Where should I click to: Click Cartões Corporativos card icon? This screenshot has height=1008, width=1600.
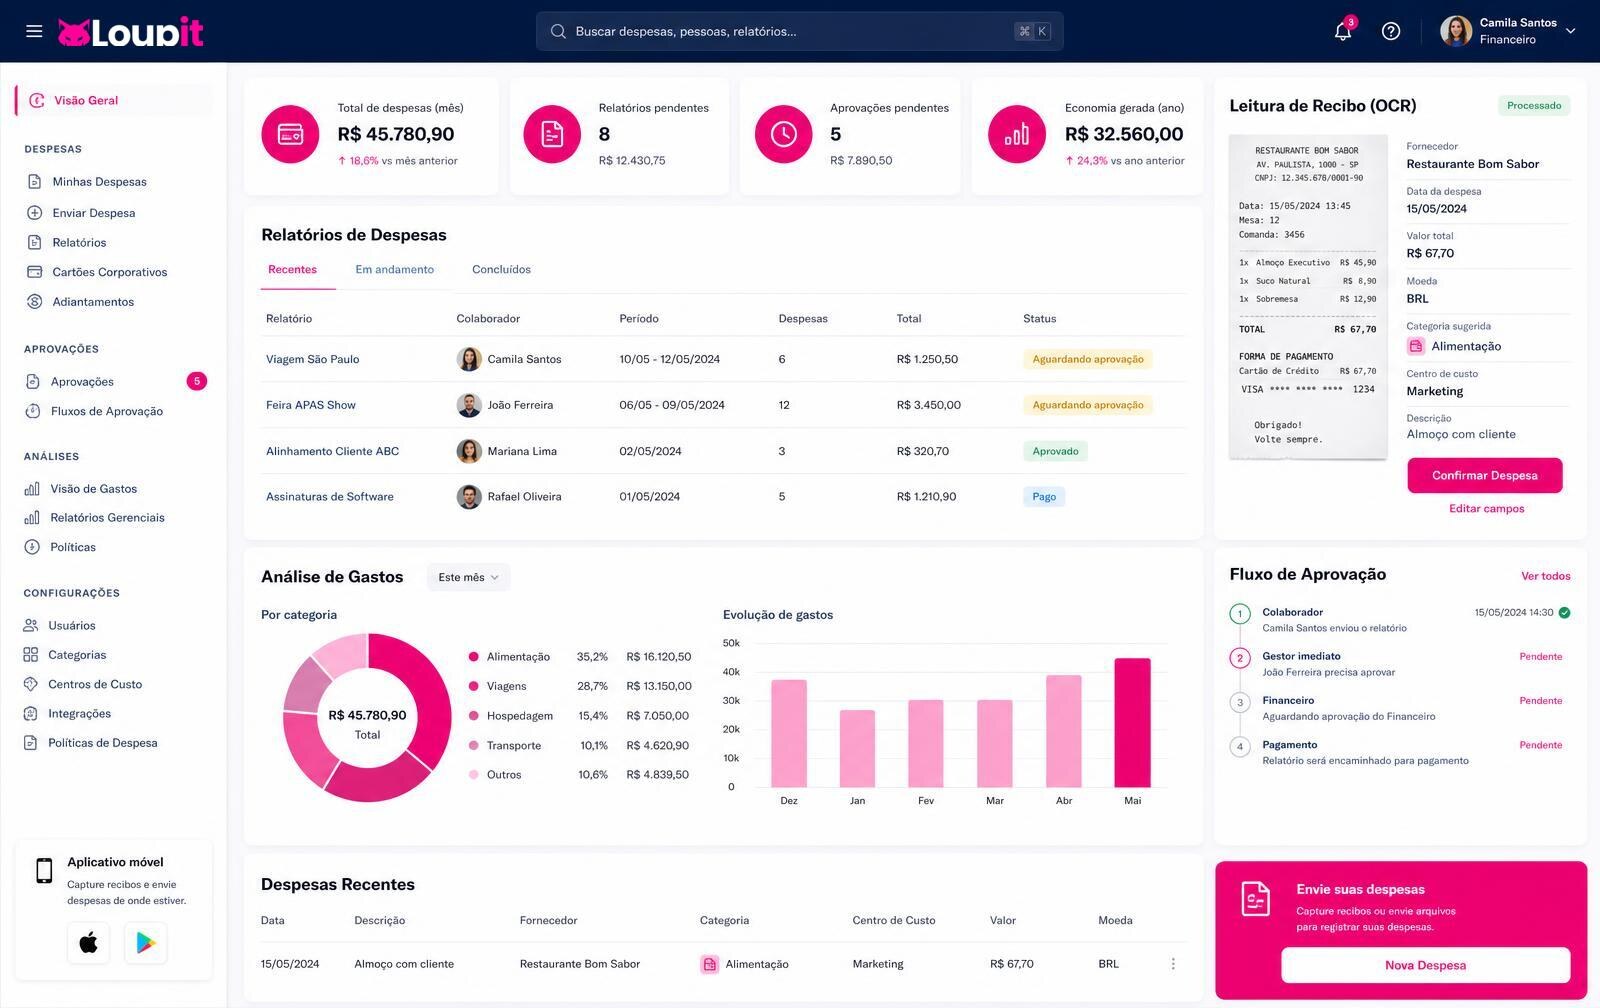point(34,272)
